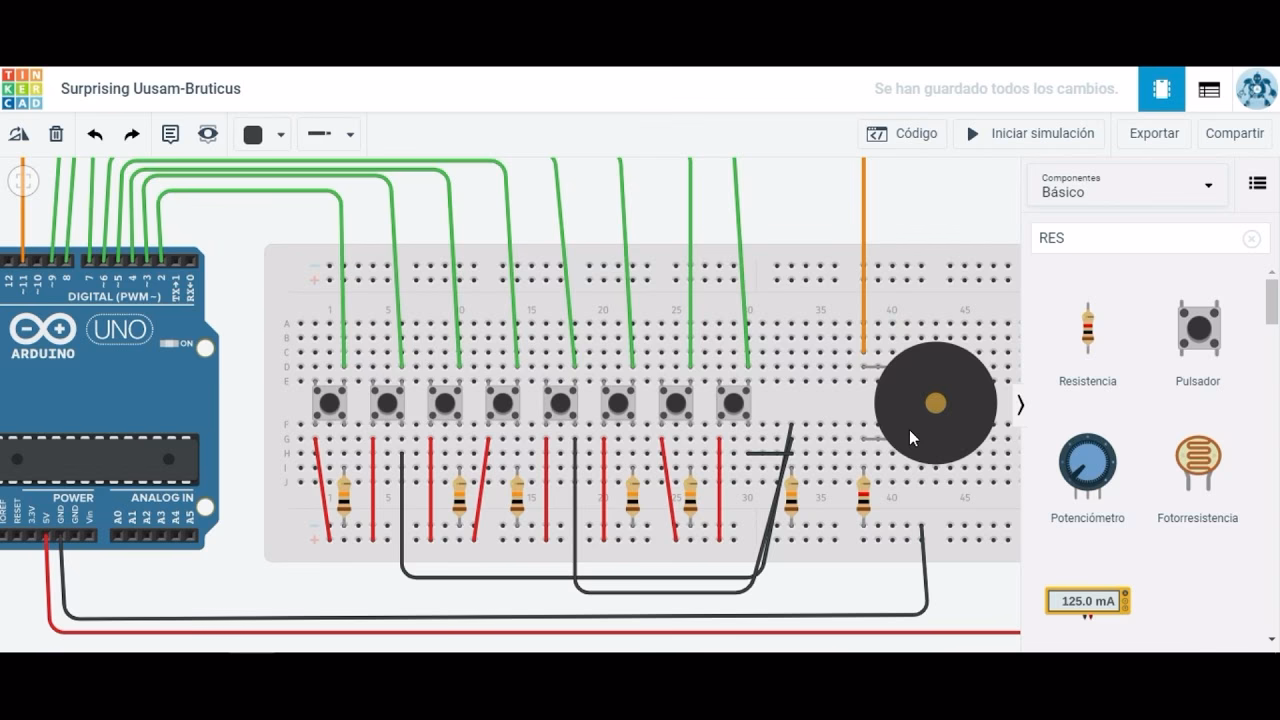
Task: Click the zoom to fit icon
Action: point(23,181)
